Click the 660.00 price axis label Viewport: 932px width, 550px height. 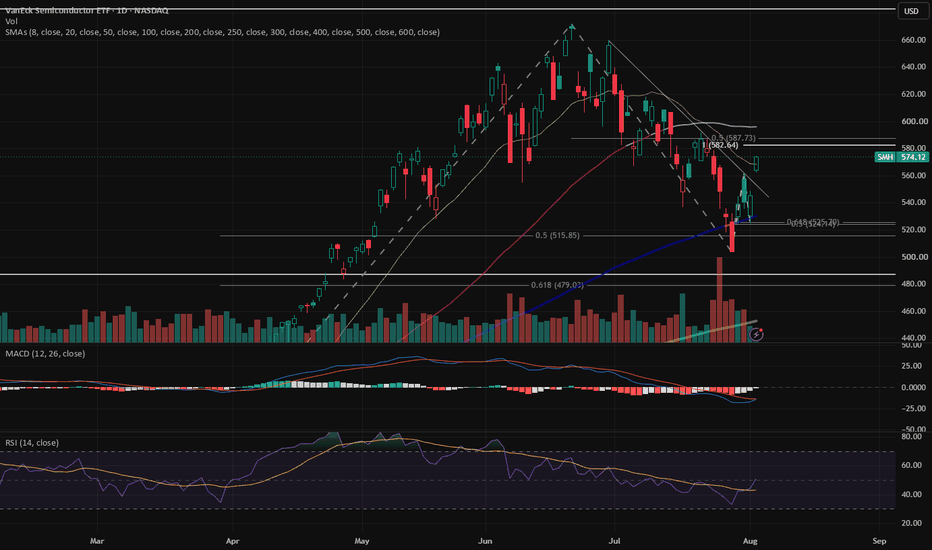click(914, 40)
